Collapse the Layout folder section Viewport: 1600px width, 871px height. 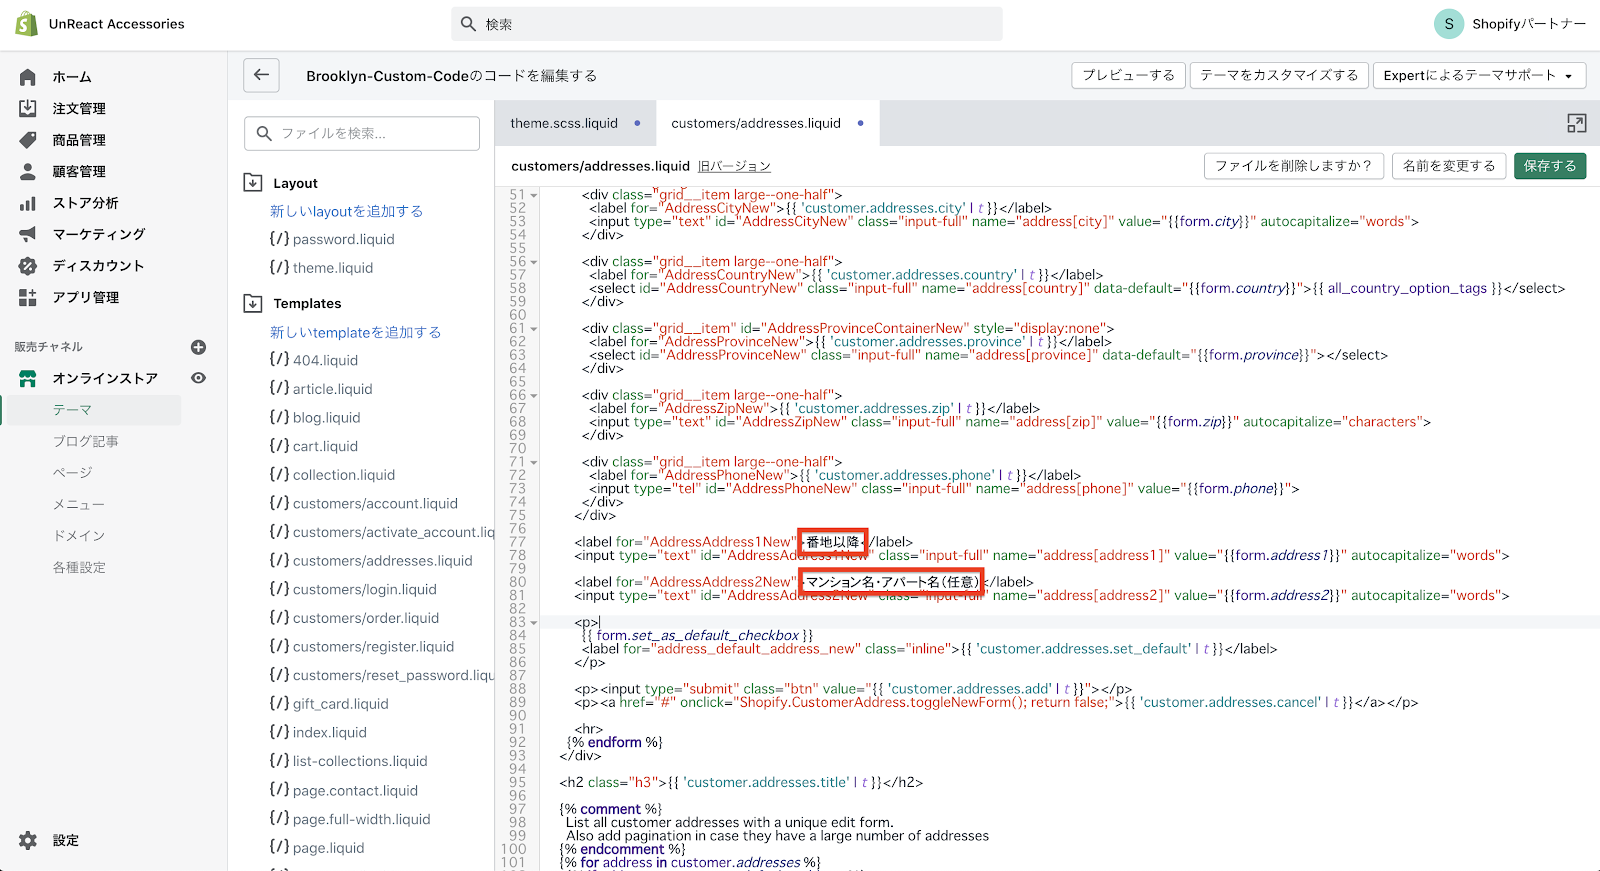click(x=253, y=183)
